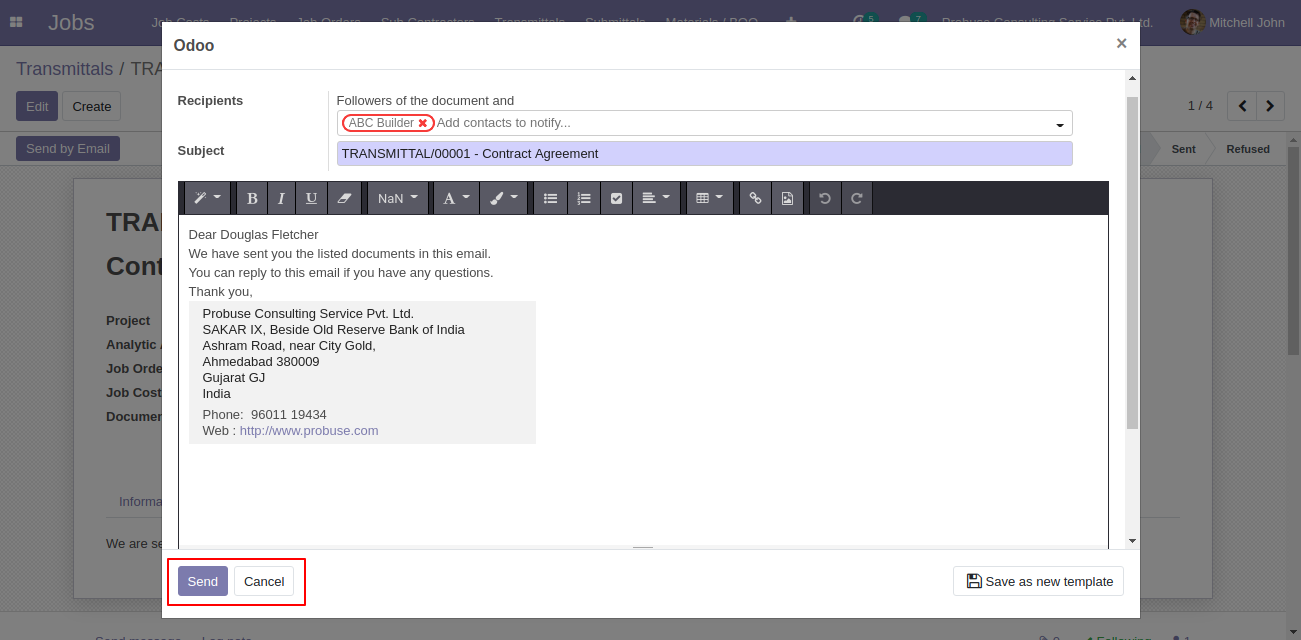
Task: Toggle bold formatting in the editor
Action: click(x=252, y=198)
